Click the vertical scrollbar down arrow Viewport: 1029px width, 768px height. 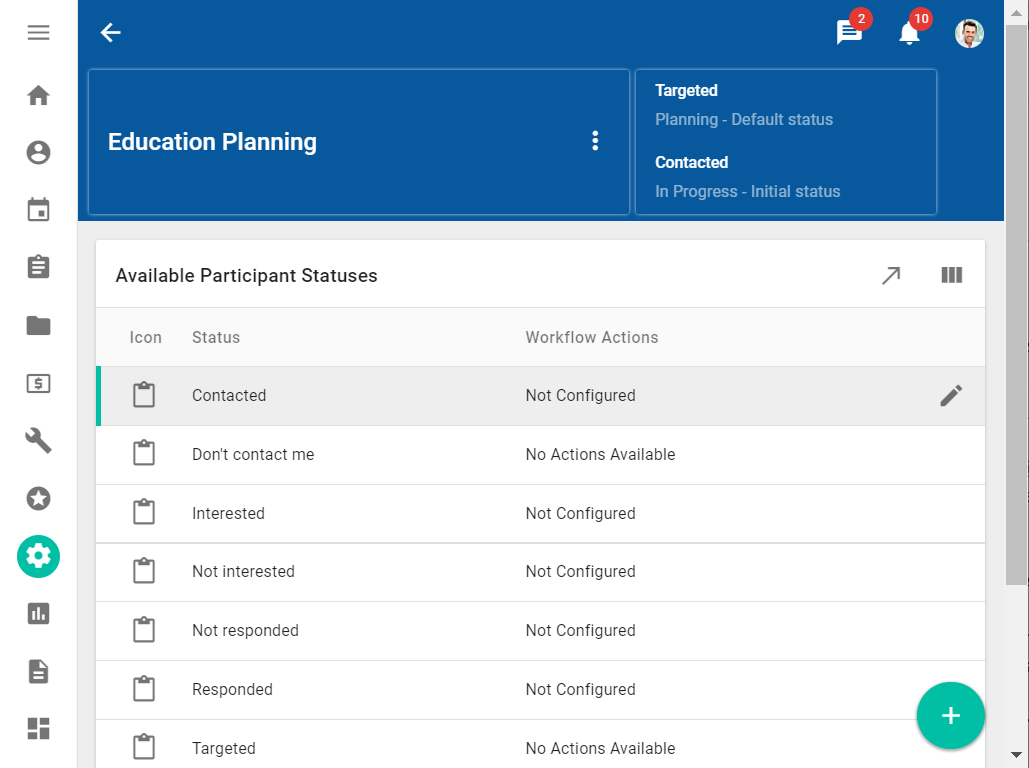coord(1016,755)
